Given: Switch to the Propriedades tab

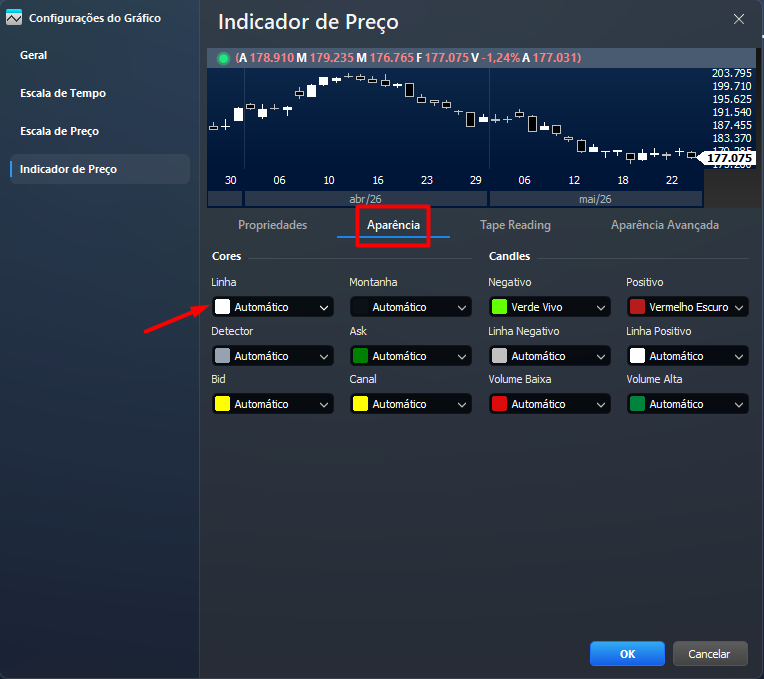Looking at the screenshot, I should pos(272,225).
